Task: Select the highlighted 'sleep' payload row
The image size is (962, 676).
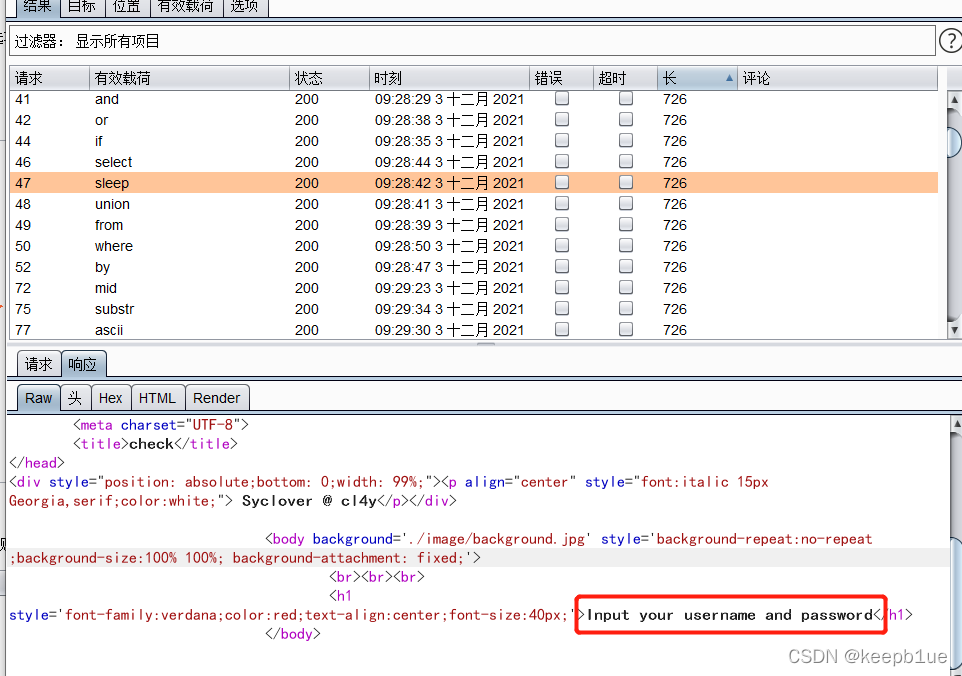Action: pos(474,183)
